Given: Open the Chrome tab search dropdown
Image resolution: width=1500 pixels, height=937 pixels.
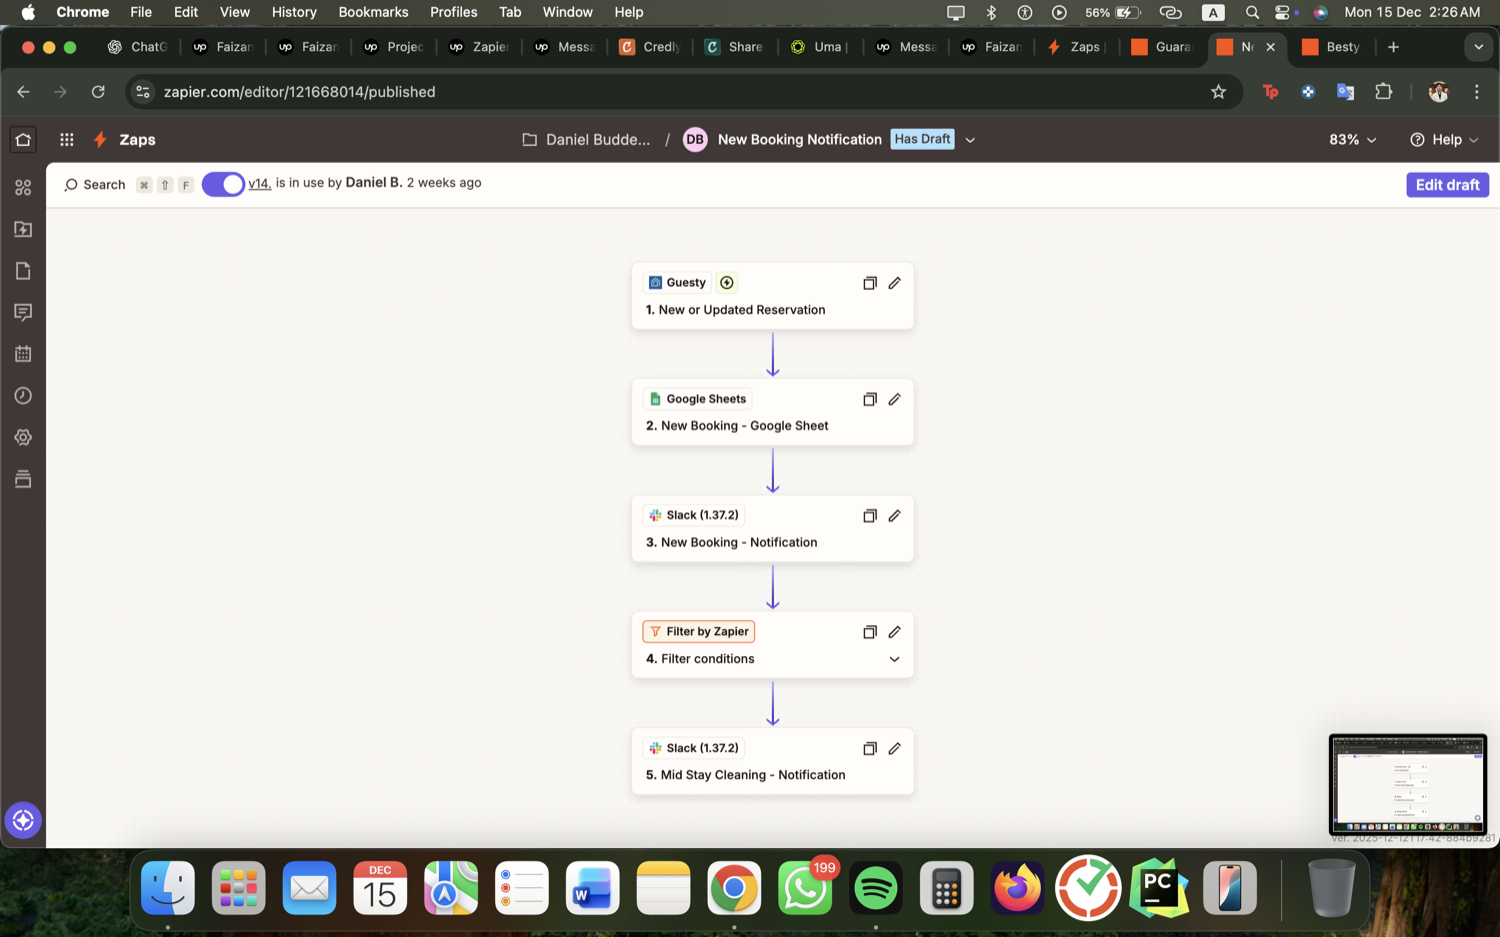Looking at the screenshot, I should tap(1478, 47).
